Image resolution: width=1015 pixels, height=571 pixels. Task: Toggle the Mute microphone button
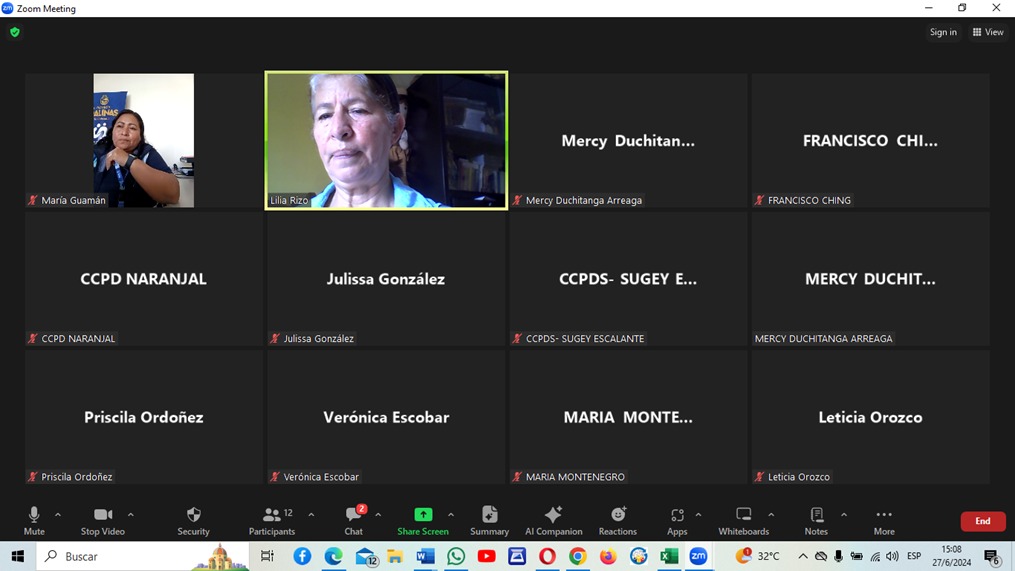pyautogui.click(x=34, y=520)
